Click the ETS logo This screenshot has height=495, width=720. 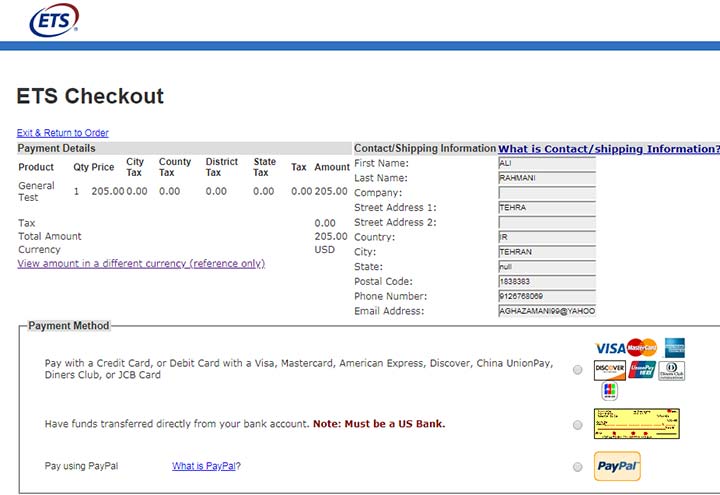point(54,20)
